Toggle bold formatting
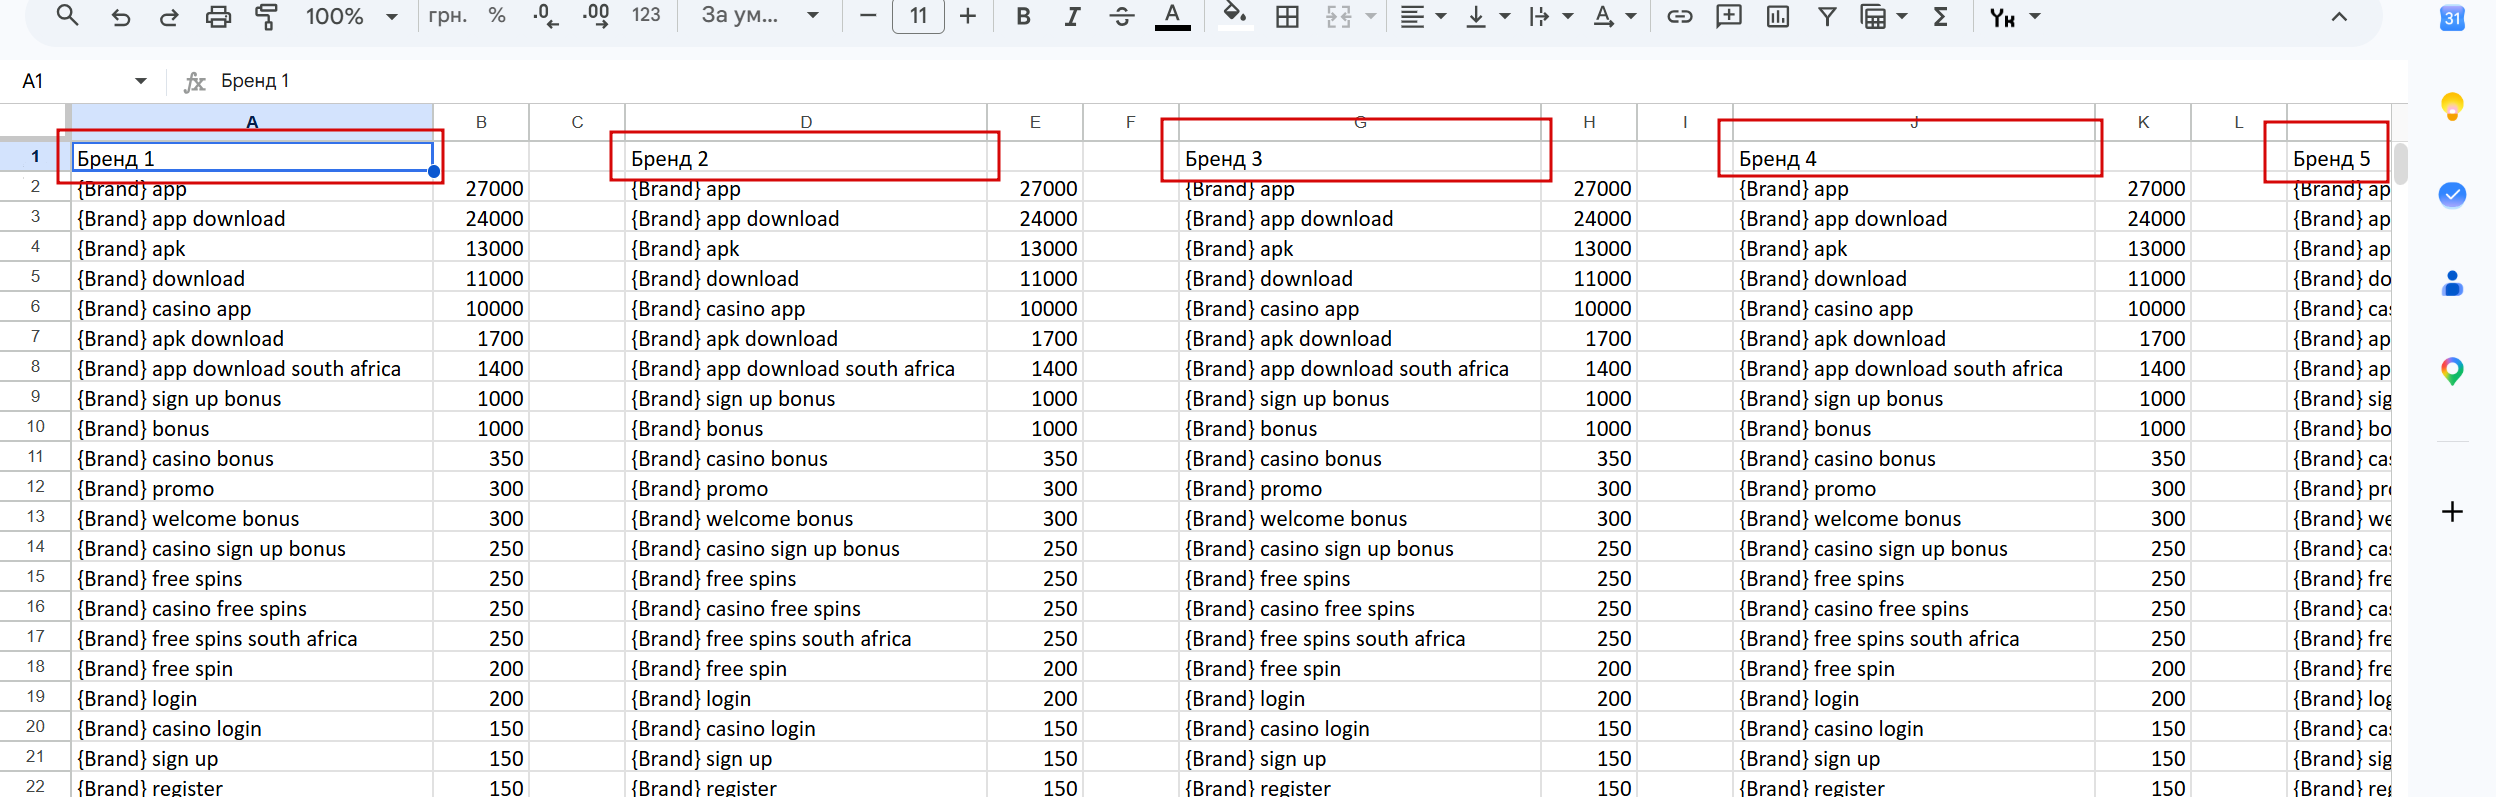Screen dimensions: 2496x797 (1023, 16)
